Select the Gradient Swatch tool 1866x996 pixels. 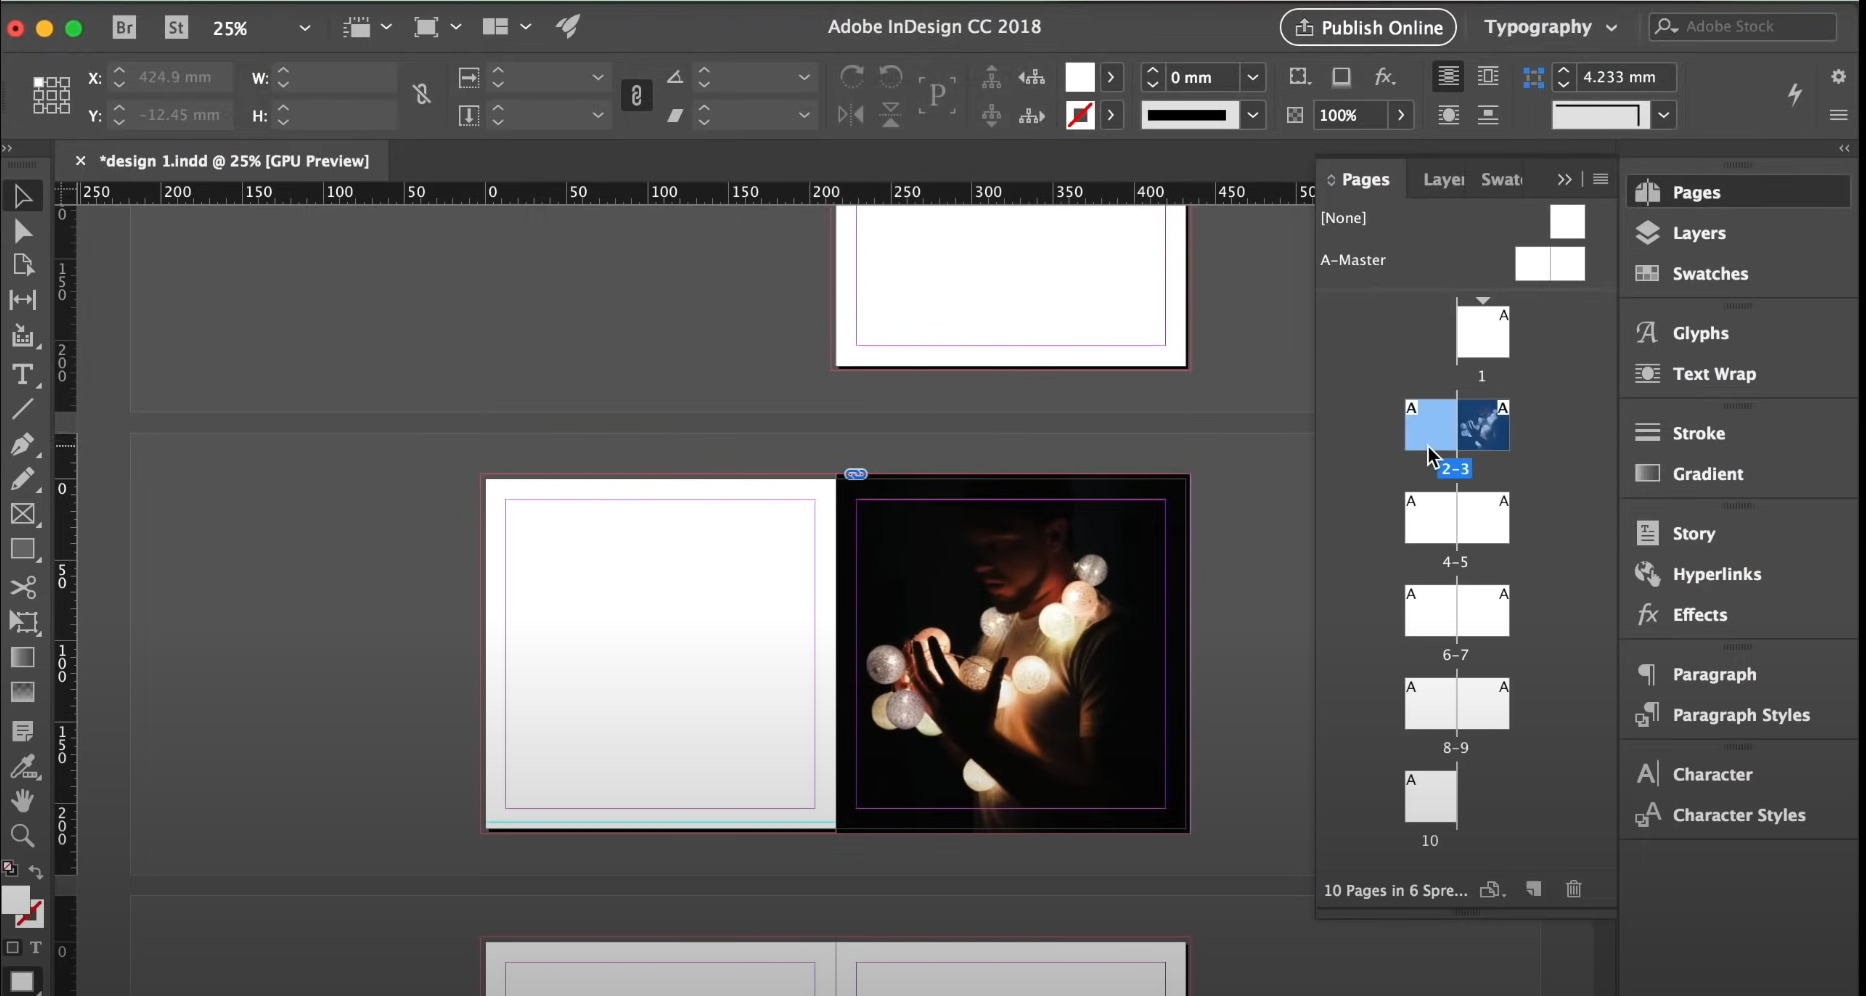(x=23, y=658)
